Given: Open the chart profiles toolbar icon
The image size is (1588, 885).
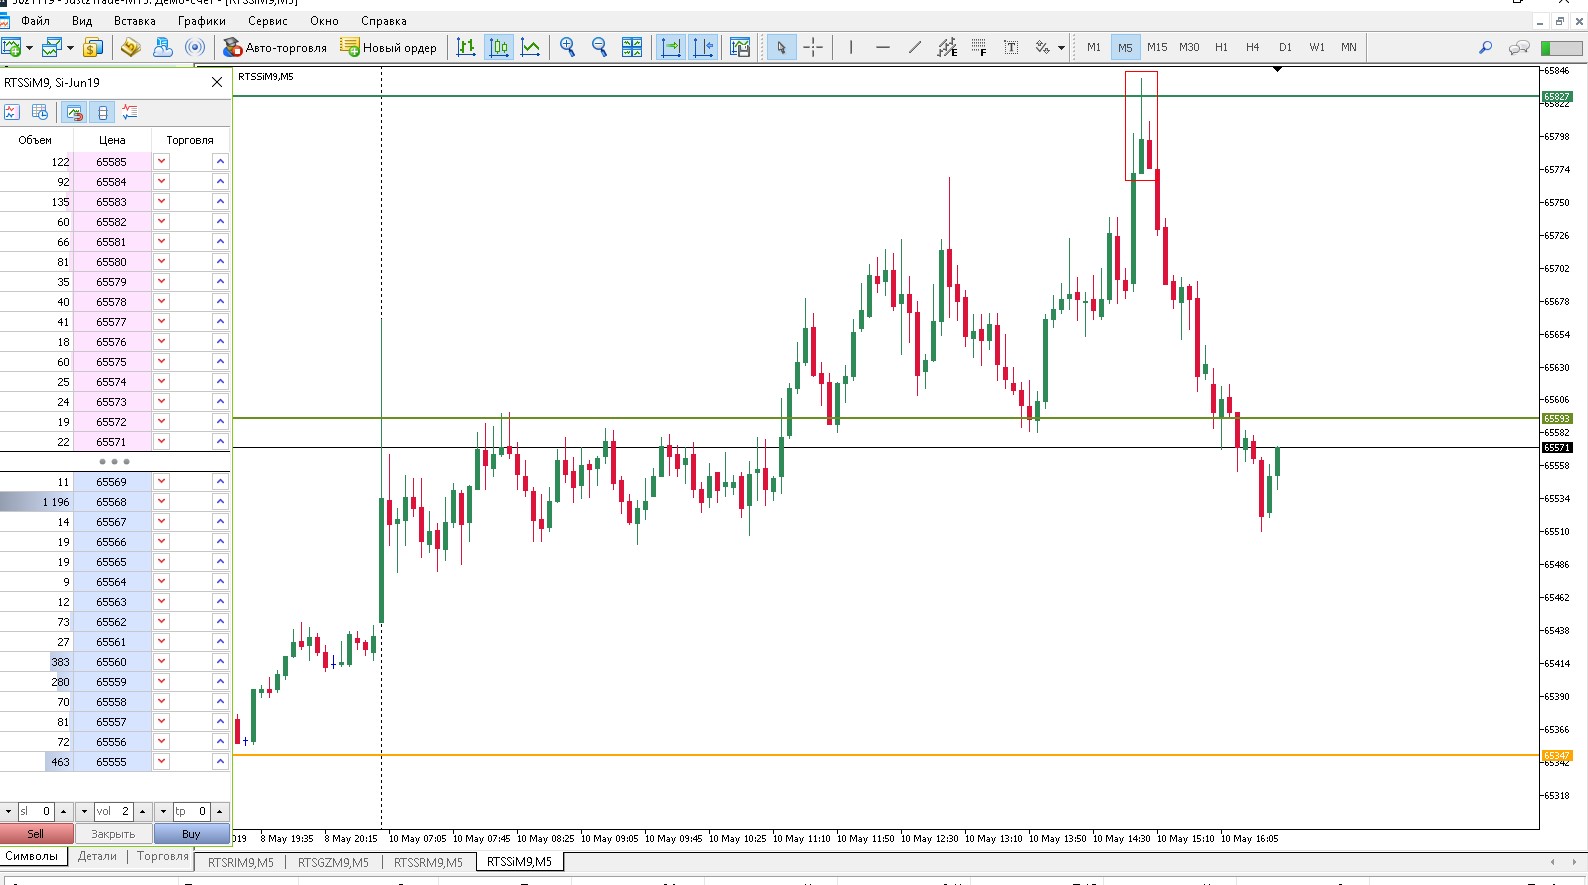Looking at the screenshot, I should pos(51,47).
